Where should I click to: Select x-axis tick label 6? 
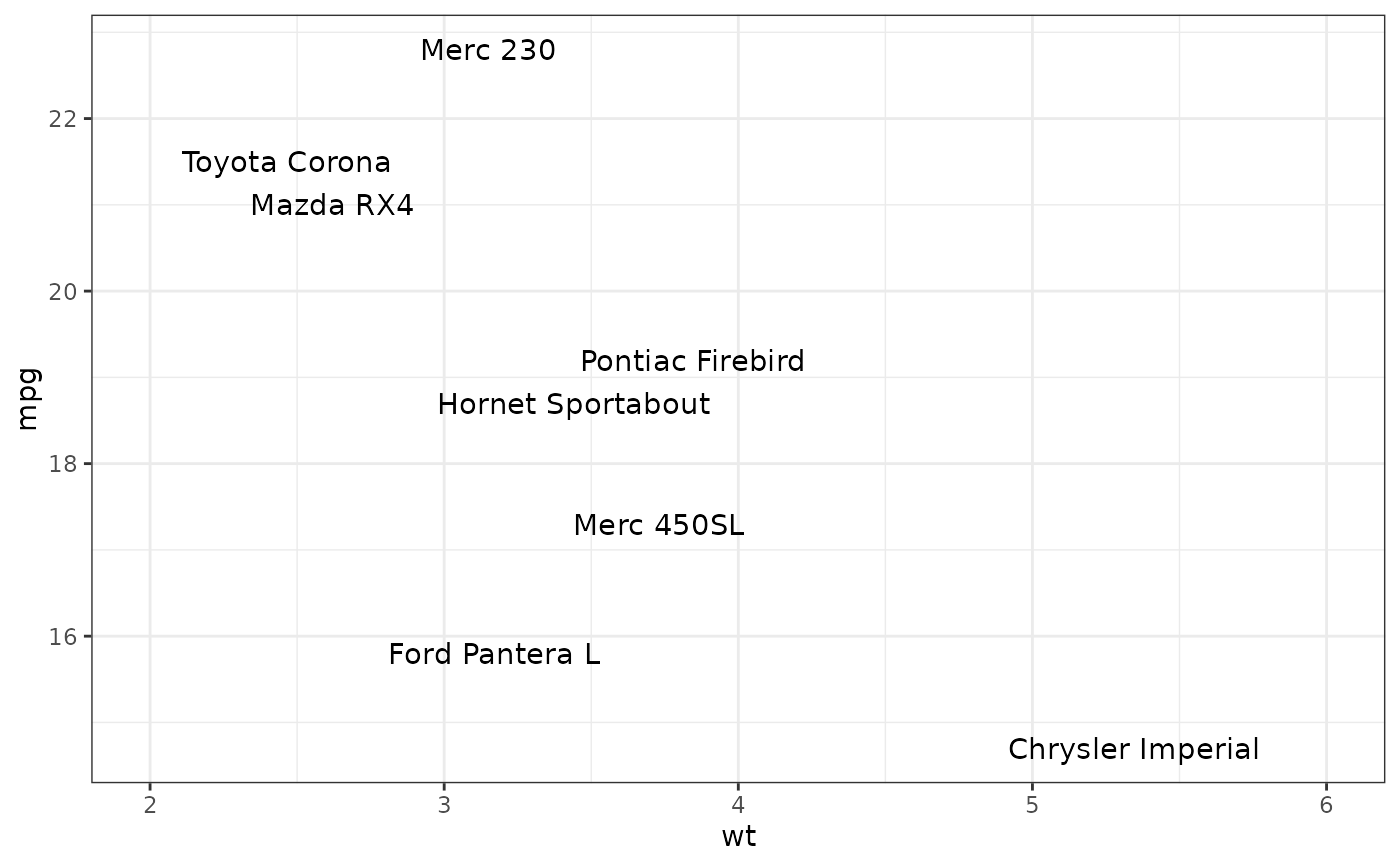click(1326, 804)
